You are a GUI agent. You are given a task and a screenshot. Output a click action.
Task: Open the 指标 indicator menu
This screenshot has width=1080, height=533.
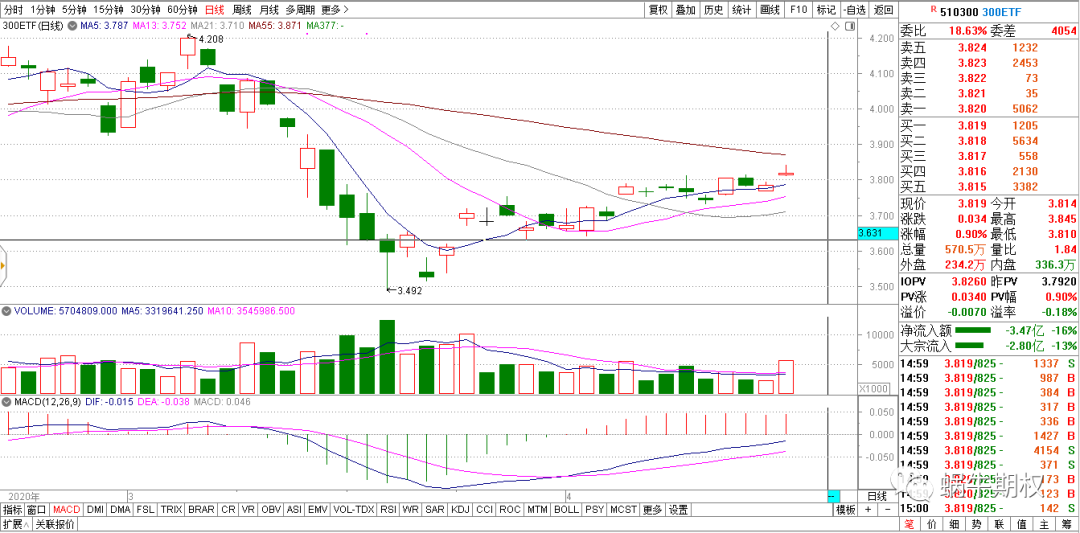(x=12, y=510)
